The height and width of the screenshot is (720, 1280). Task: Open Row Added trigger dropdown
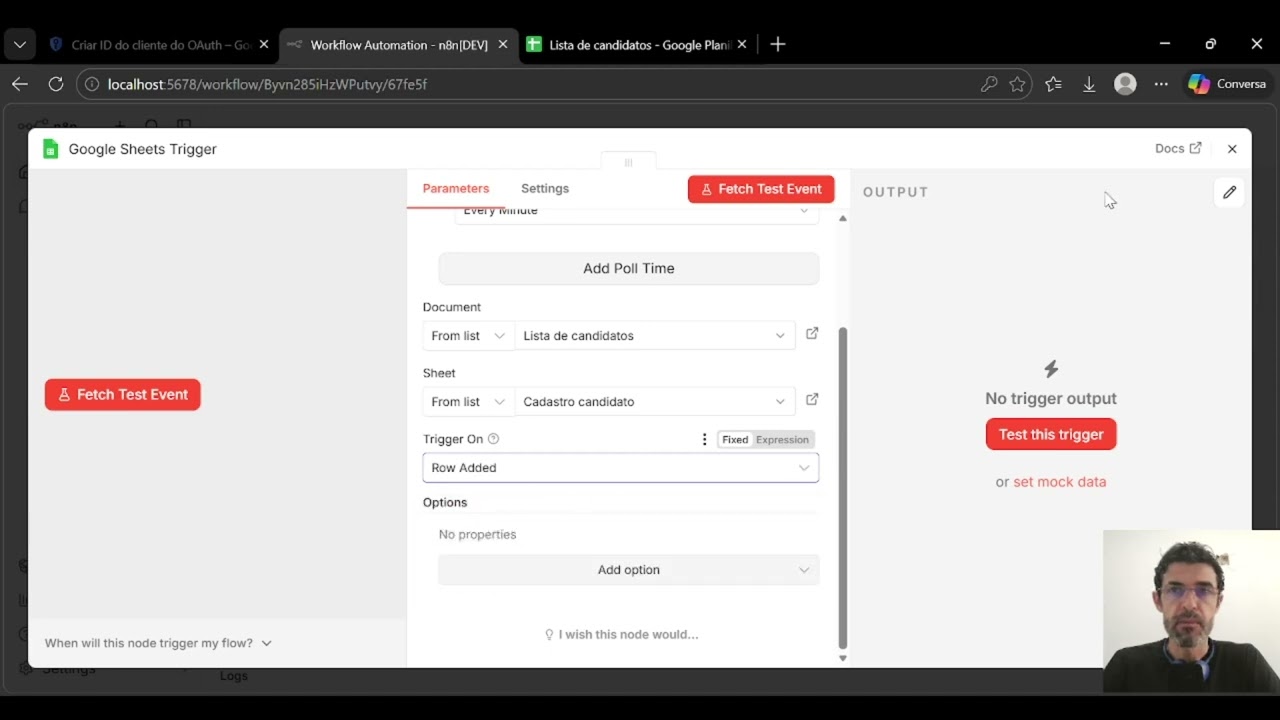click(621, 468)
